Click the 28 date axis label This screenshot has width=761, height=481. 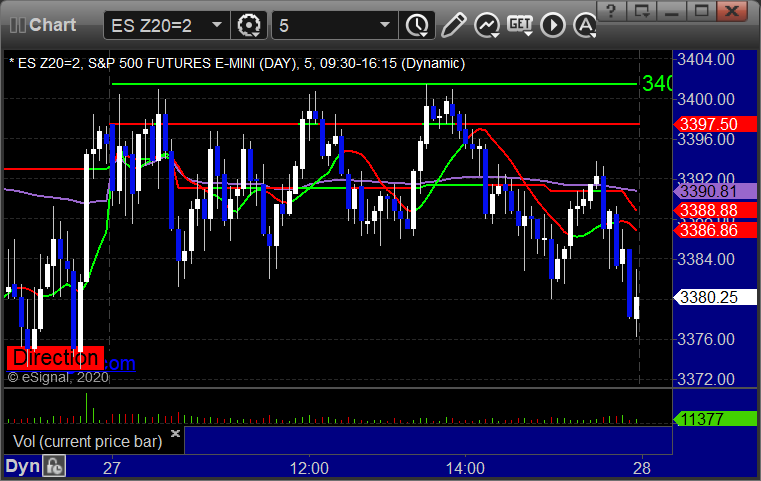click(x=642, y=468)
